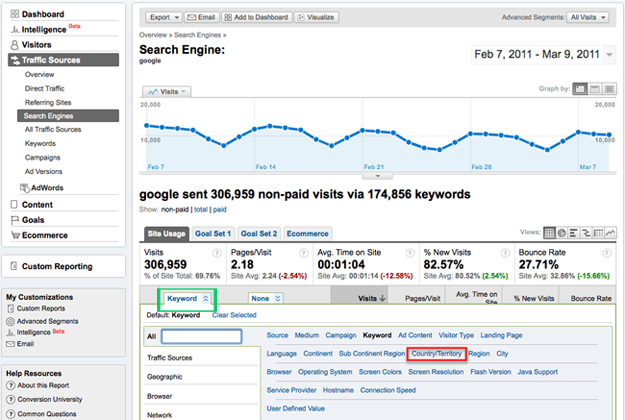The width and height of the screenshot is (625, 420).
Task: Click the Feb 7 data point on graph
Action: [x=147, y=126]
